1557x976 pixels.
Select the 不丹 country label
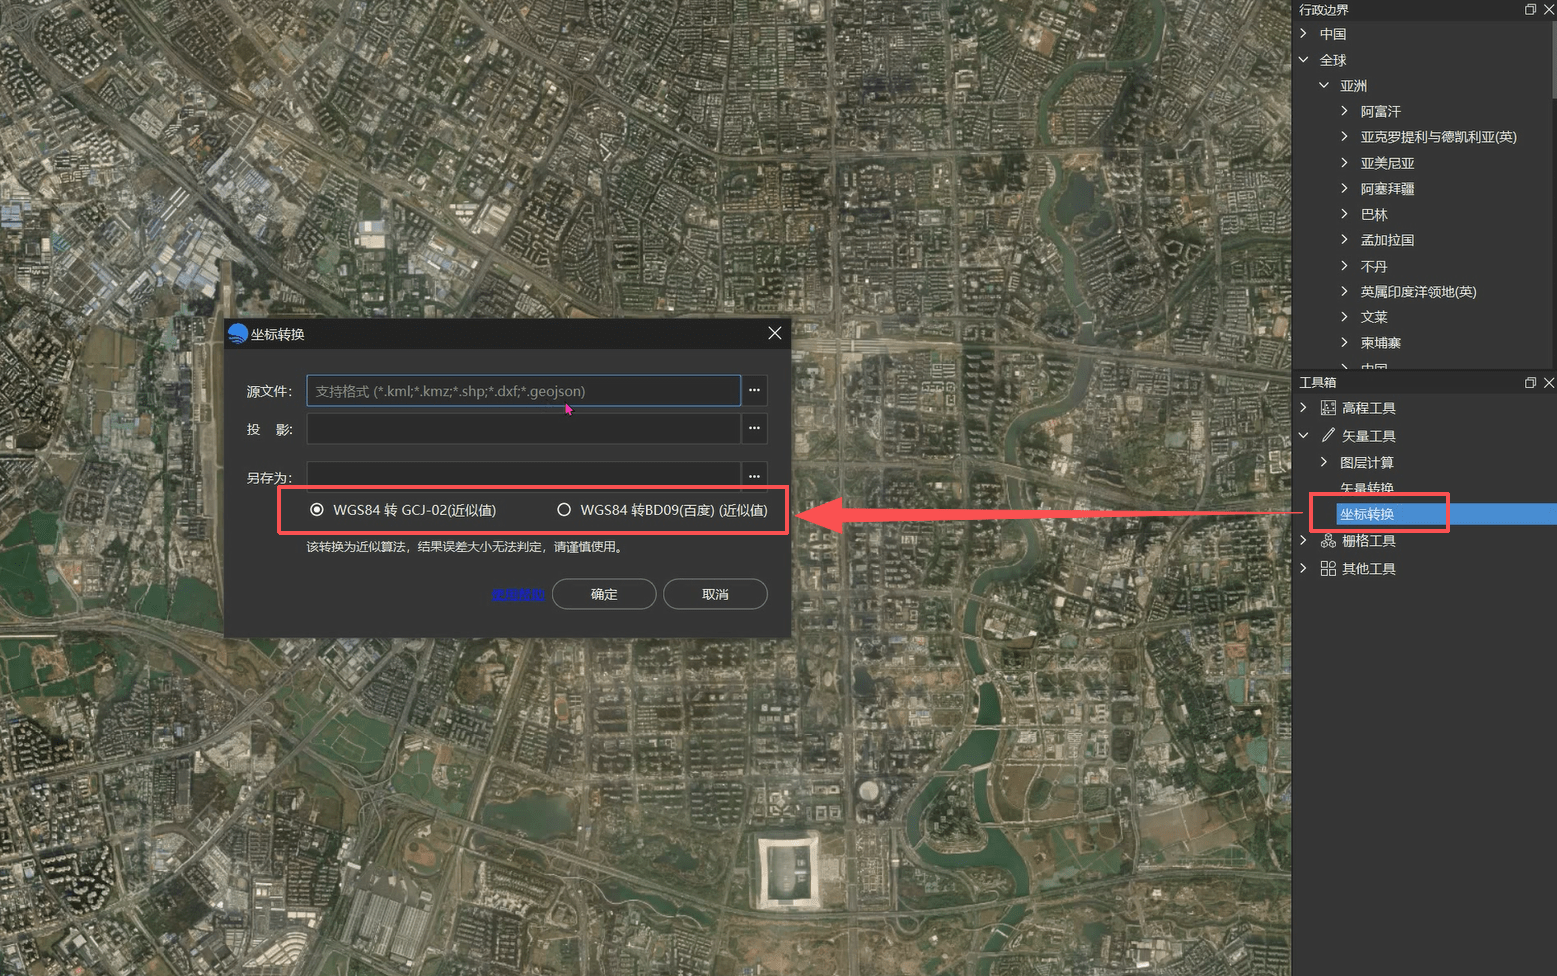pos(1374,266)
